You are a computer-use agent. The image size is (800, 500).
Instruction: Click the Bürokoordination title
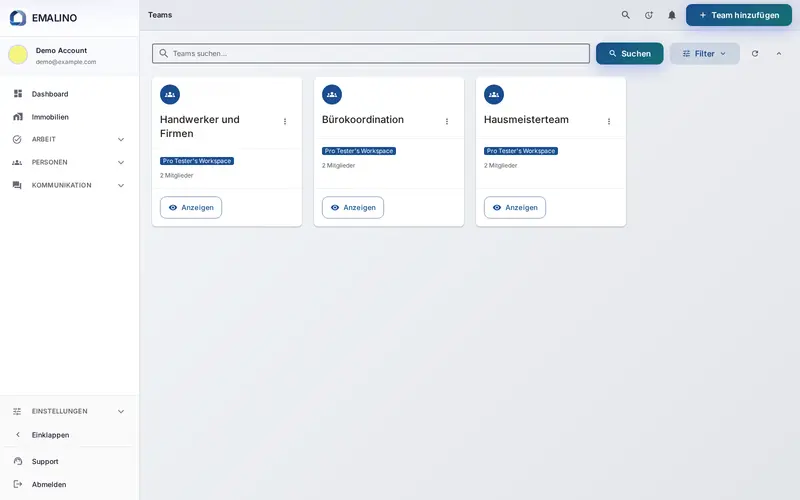(363, 119)
